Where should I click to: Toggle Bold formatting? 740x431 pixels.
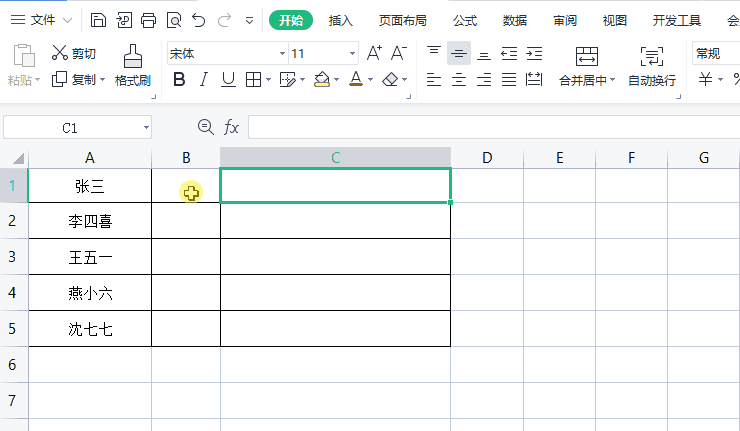pyautogui.click(x=179, y=79)
